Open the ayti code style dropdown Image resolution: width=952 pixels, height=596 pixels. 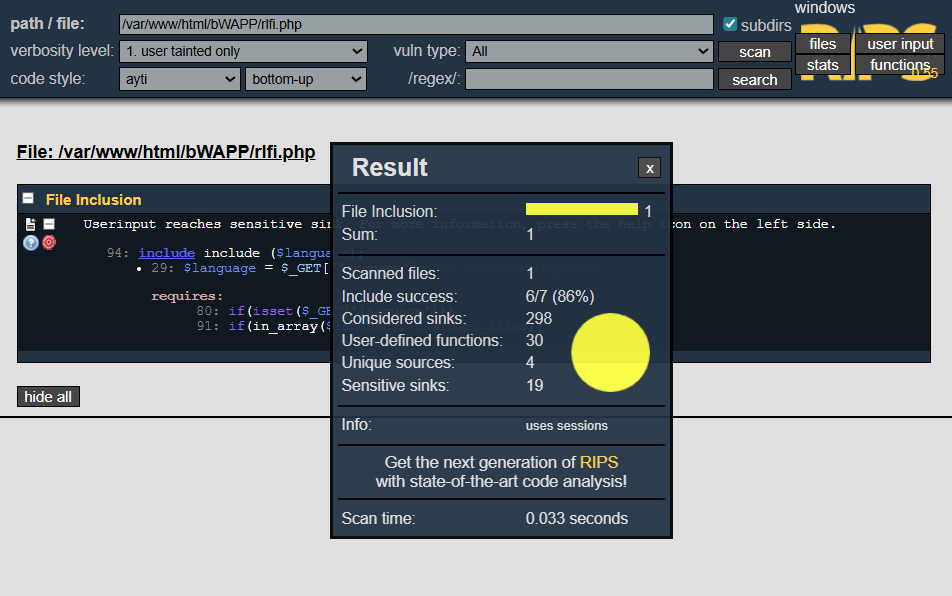click(x=179, y=79)
